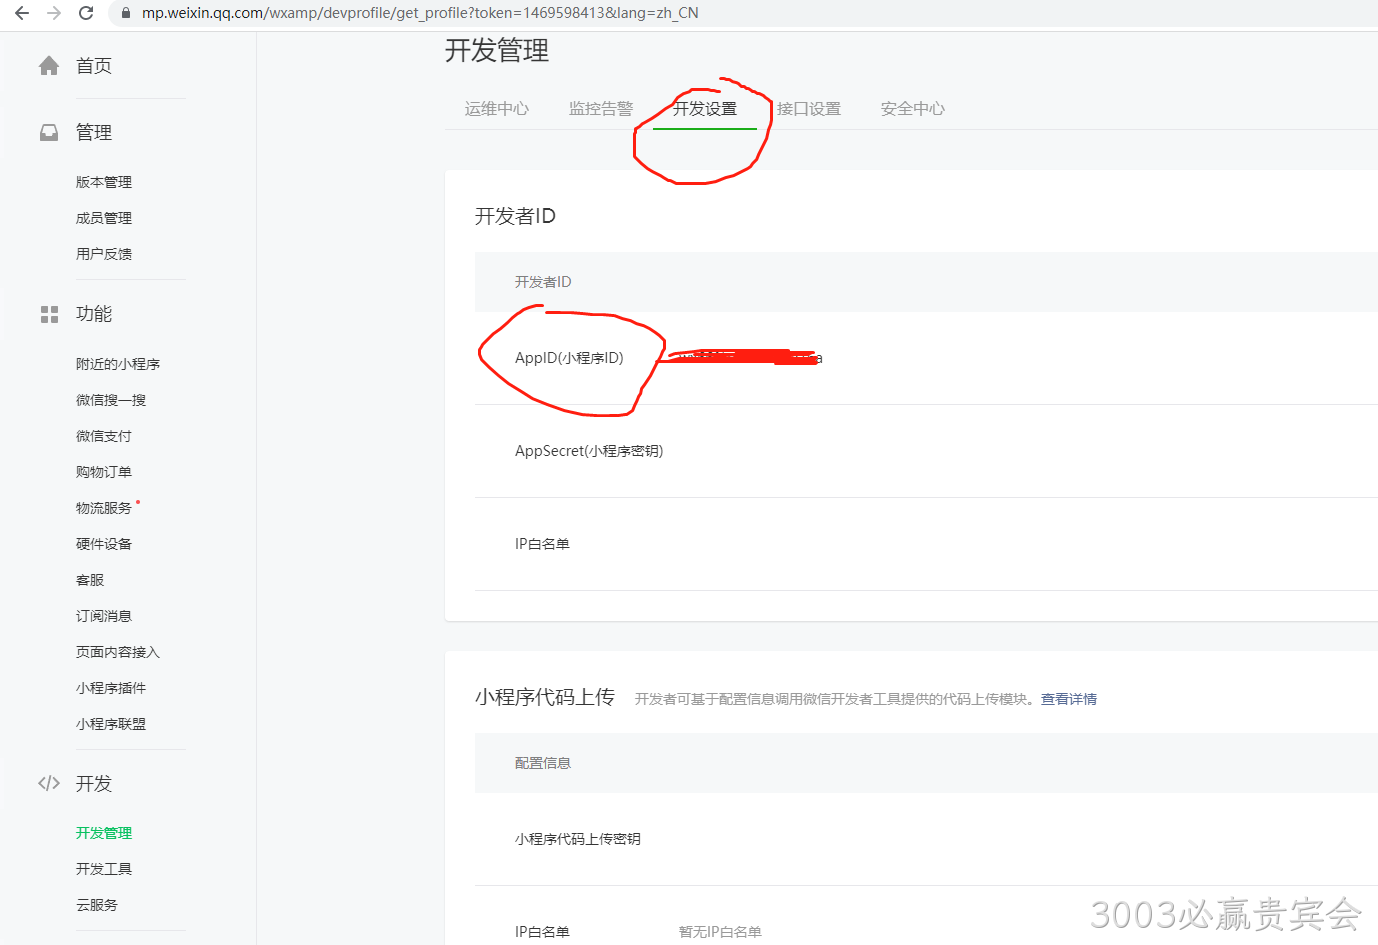The image size is (1378, 945).
Task: Select 购物订单 in the sidebar
Action: (104, 472)
